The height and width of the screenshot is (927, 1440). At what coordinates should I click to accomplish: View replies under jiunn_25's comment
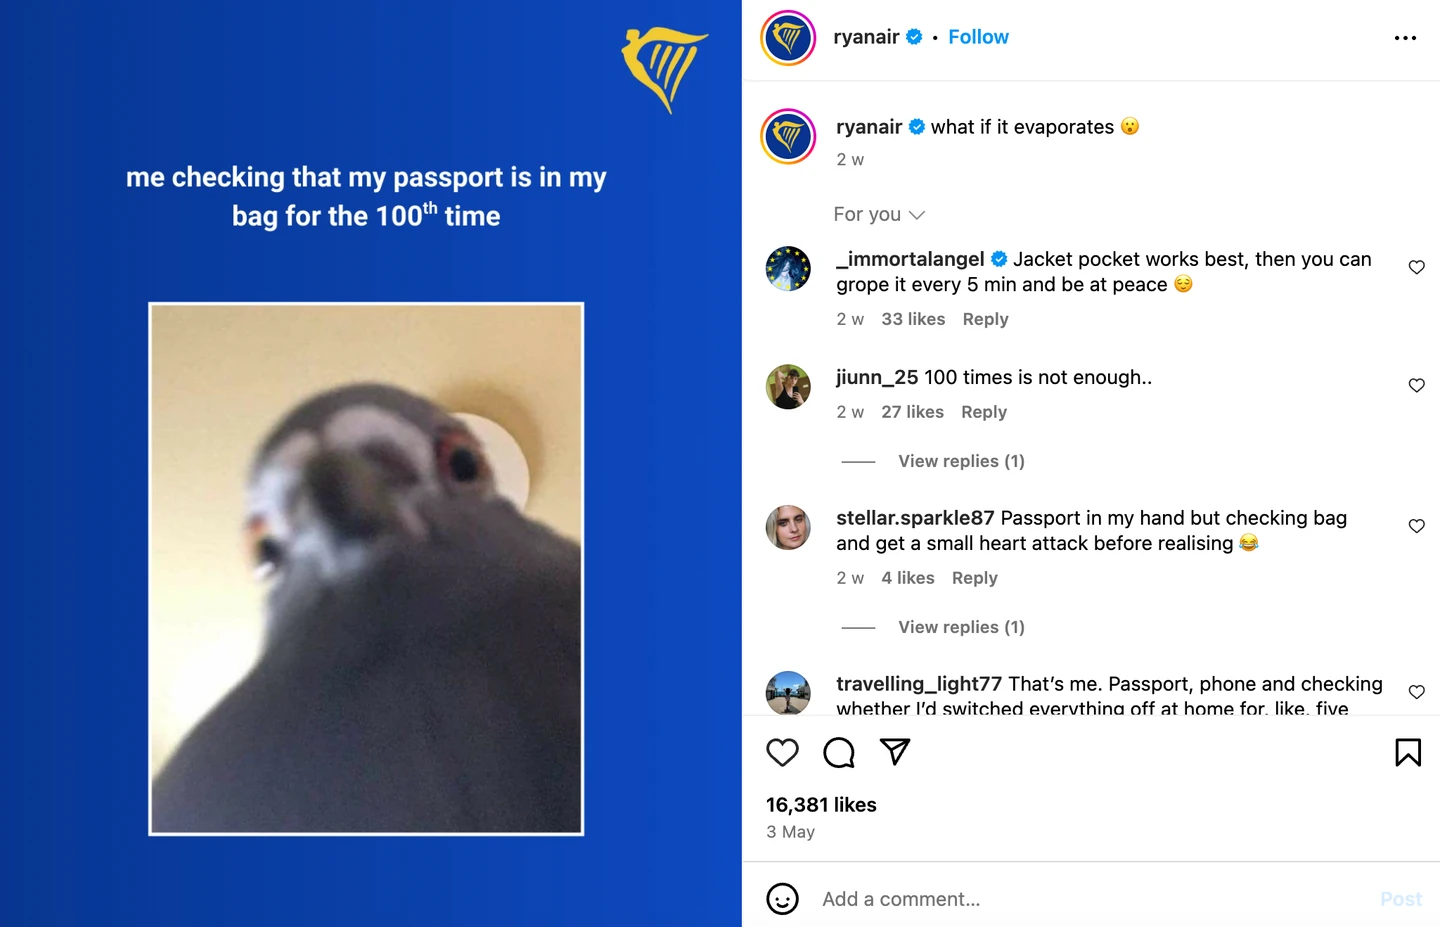coord(961,461)
